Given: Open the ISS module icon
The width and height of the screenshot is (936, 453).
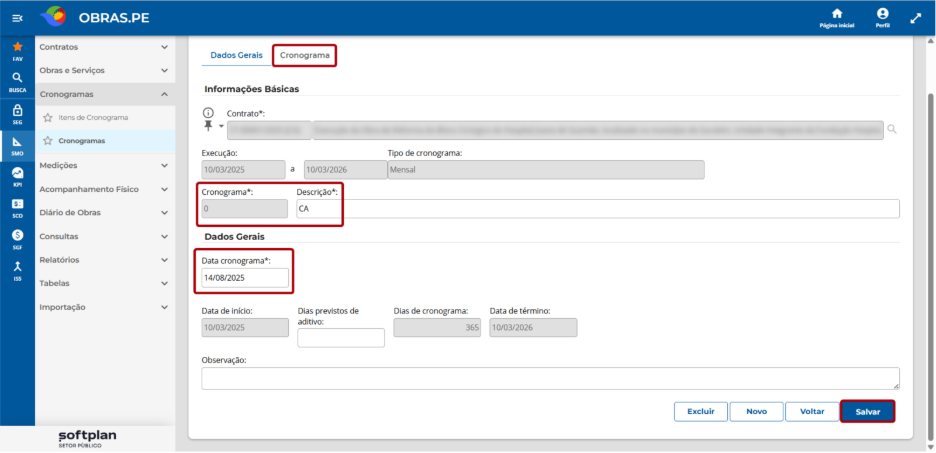Looking at the screenshot, I should click(17, 271).
